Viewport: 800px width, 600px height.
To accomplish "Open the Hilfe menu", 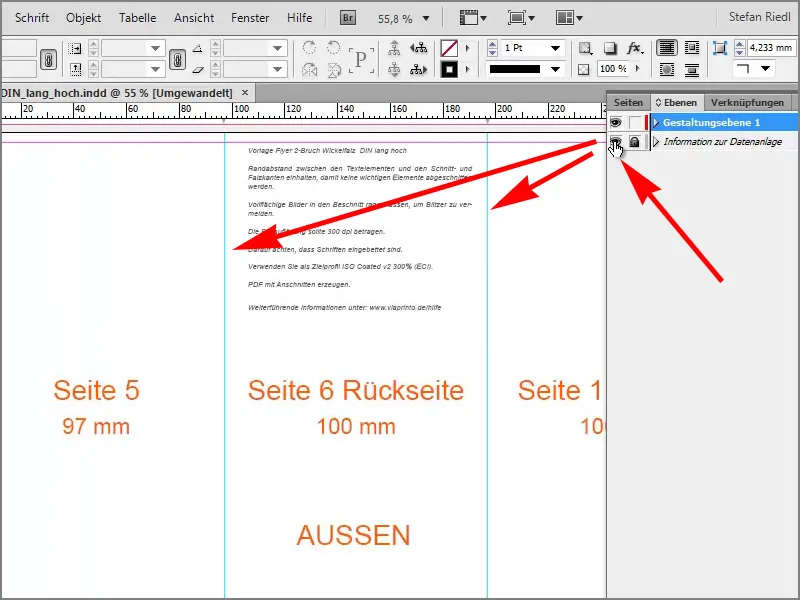I will (x=299, y=18).
